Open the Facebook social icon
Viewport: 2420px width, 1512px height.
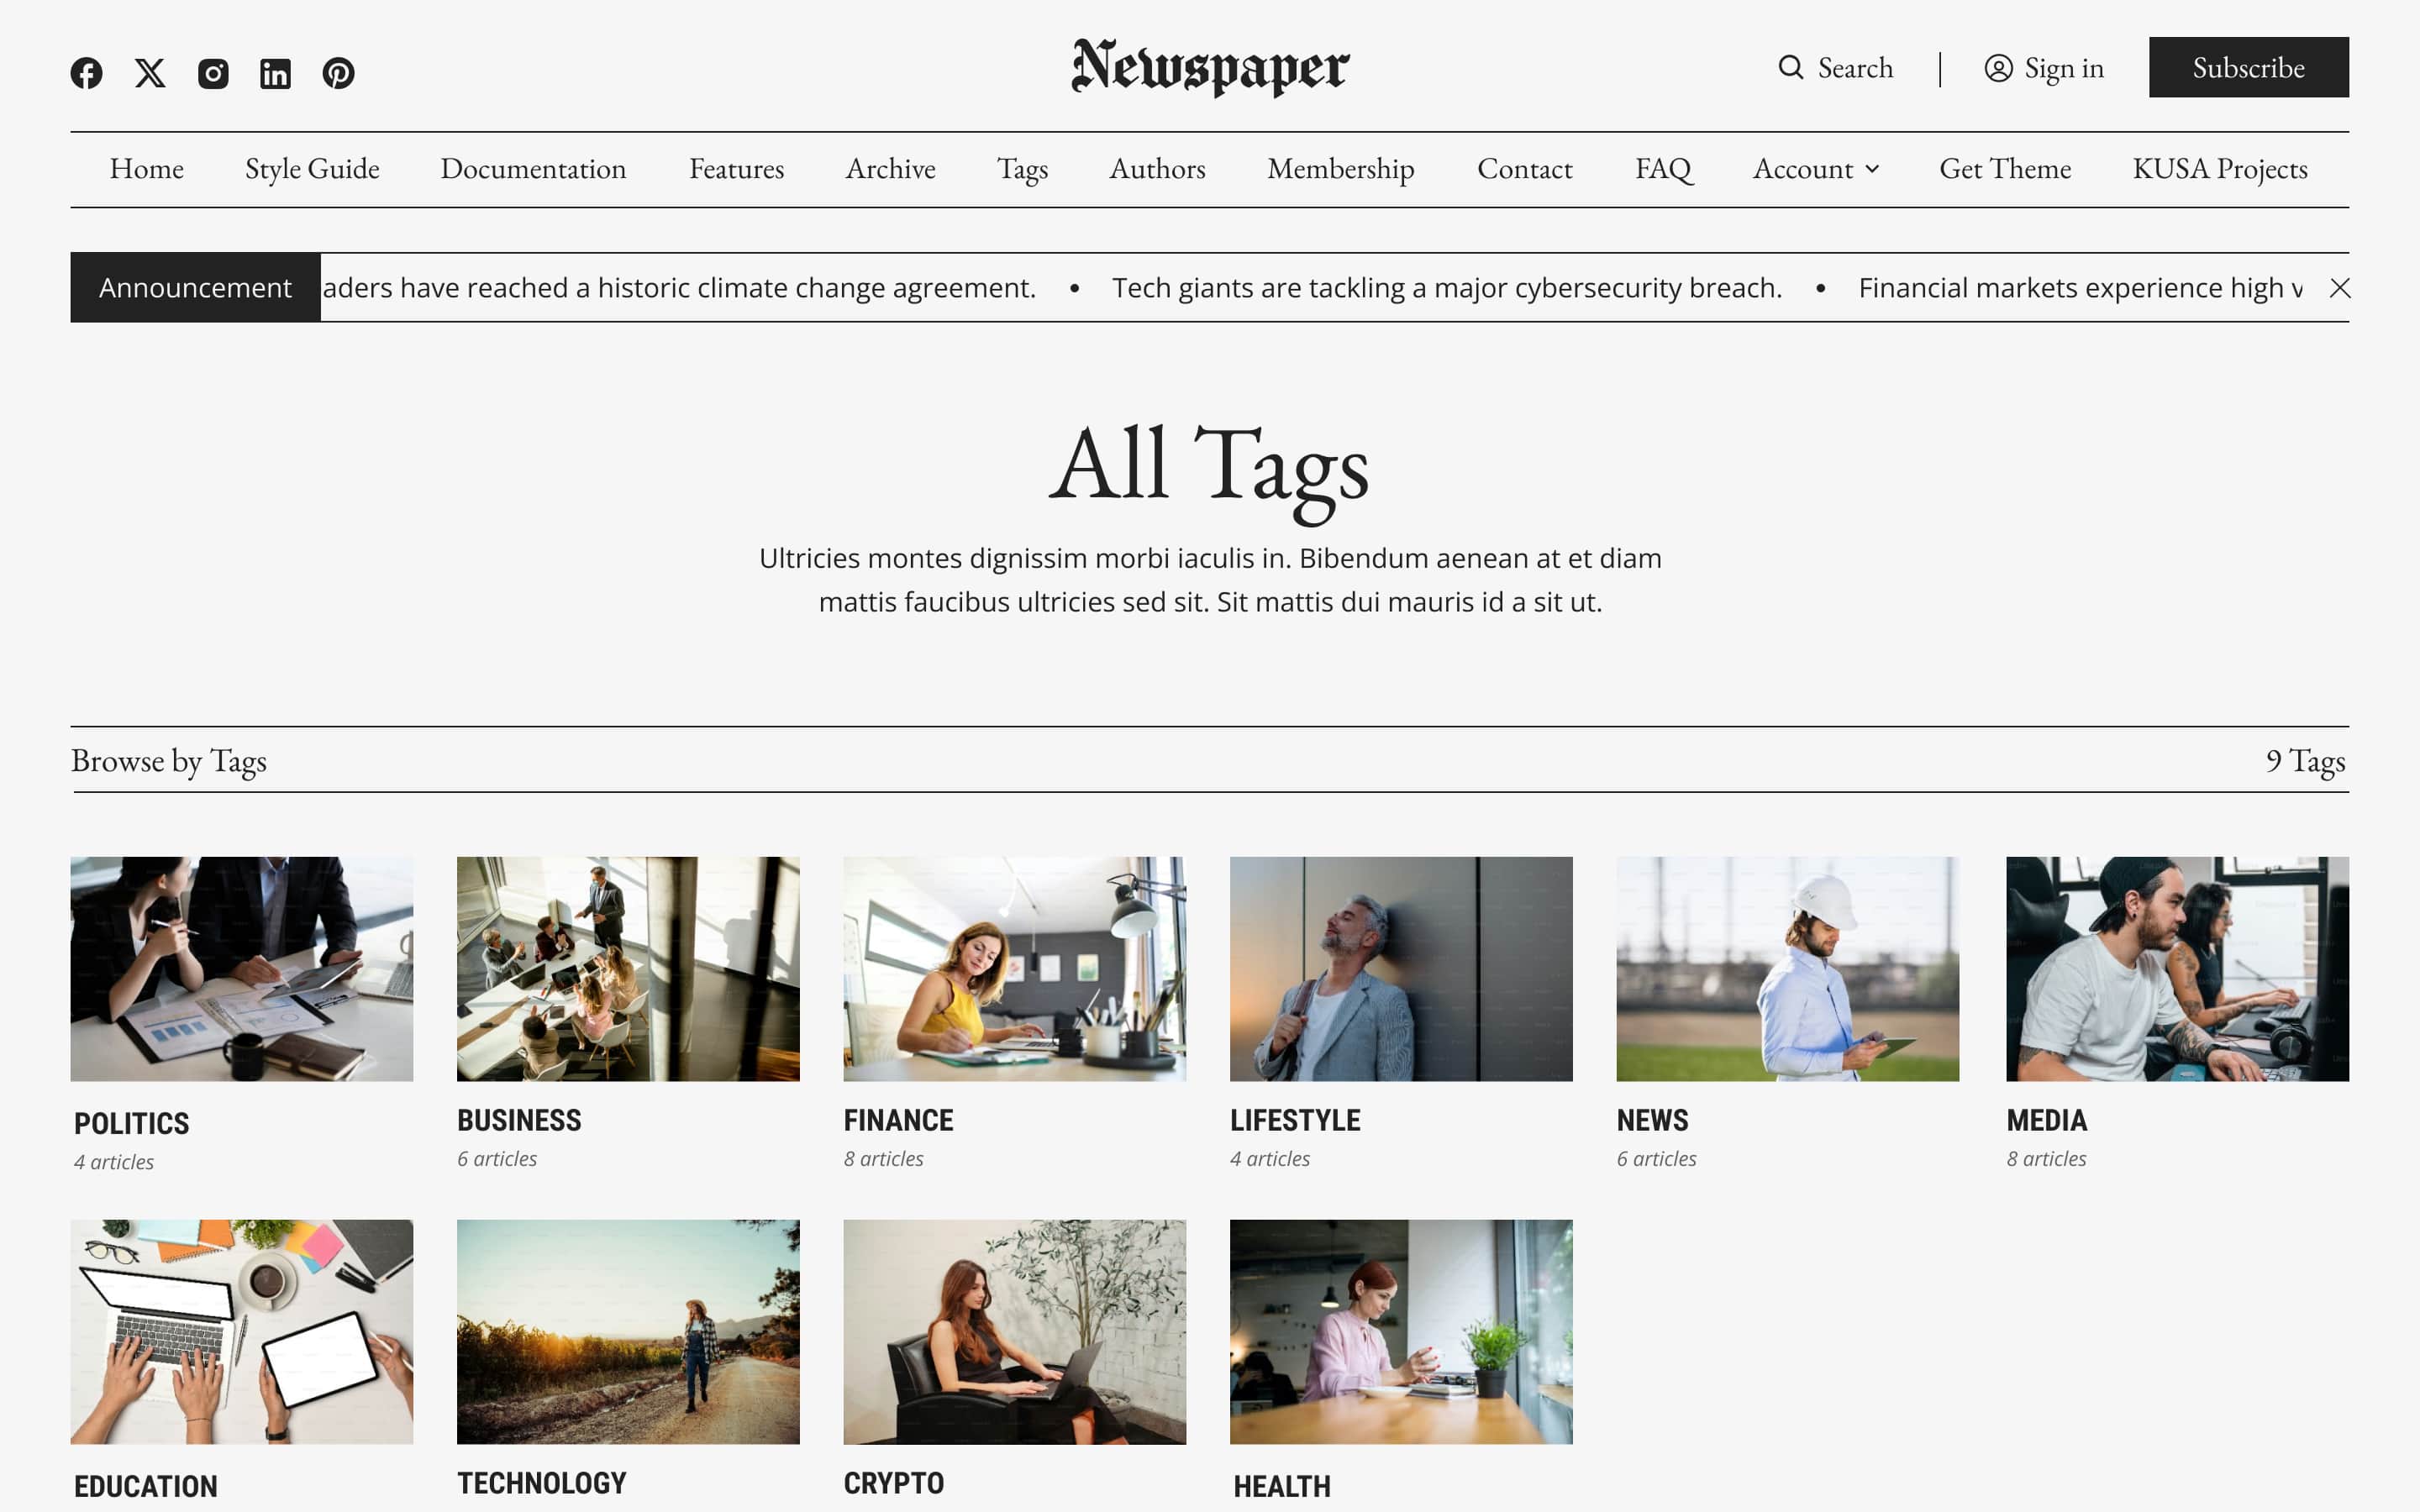coord(87,72)
